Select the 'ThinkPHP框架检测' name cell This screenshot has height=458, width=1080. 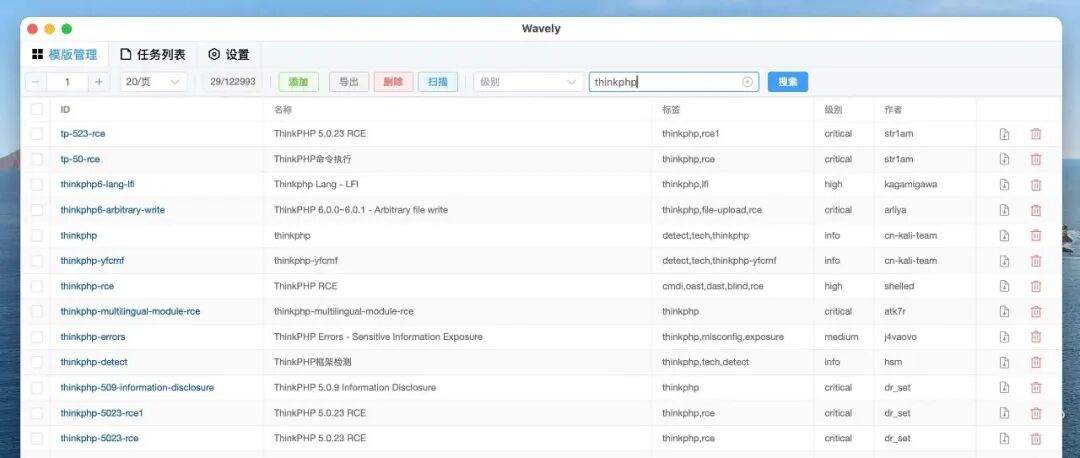coord(313,362)
